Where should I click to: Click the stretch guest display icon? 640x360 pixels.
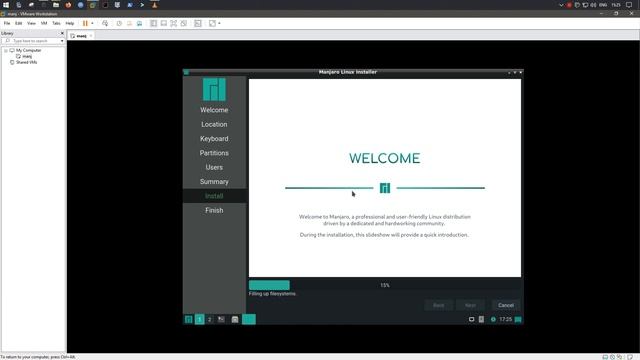(212, 23)
